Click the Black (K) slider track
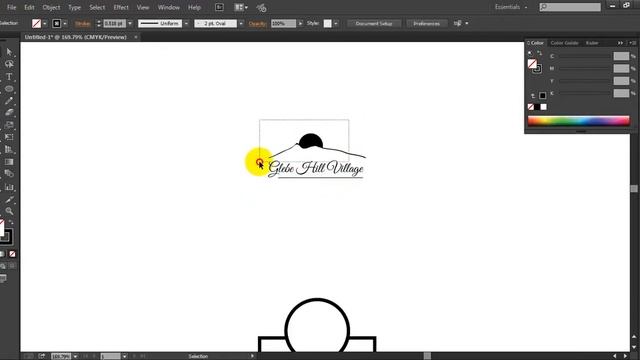The image size is (640, 360). tap(584, 93)
